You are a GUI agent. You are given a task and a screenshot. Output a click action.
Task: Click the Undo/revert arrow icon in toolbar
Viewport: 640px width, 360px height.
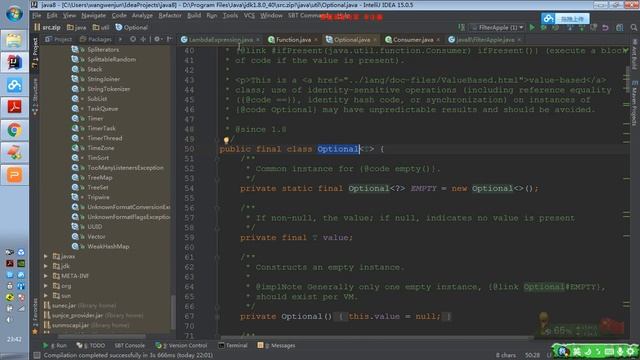tap(605, 27)
